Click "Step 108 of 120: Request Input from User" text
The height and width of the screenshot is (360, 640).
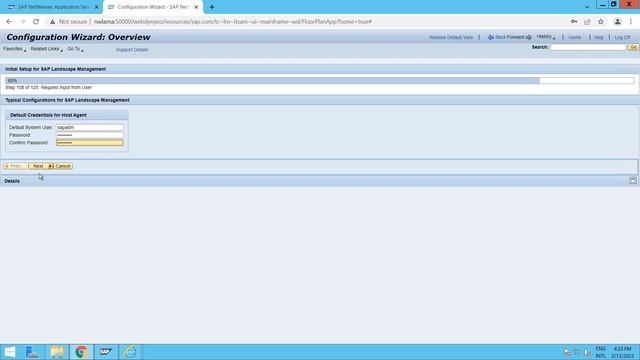tap(49, 87)
